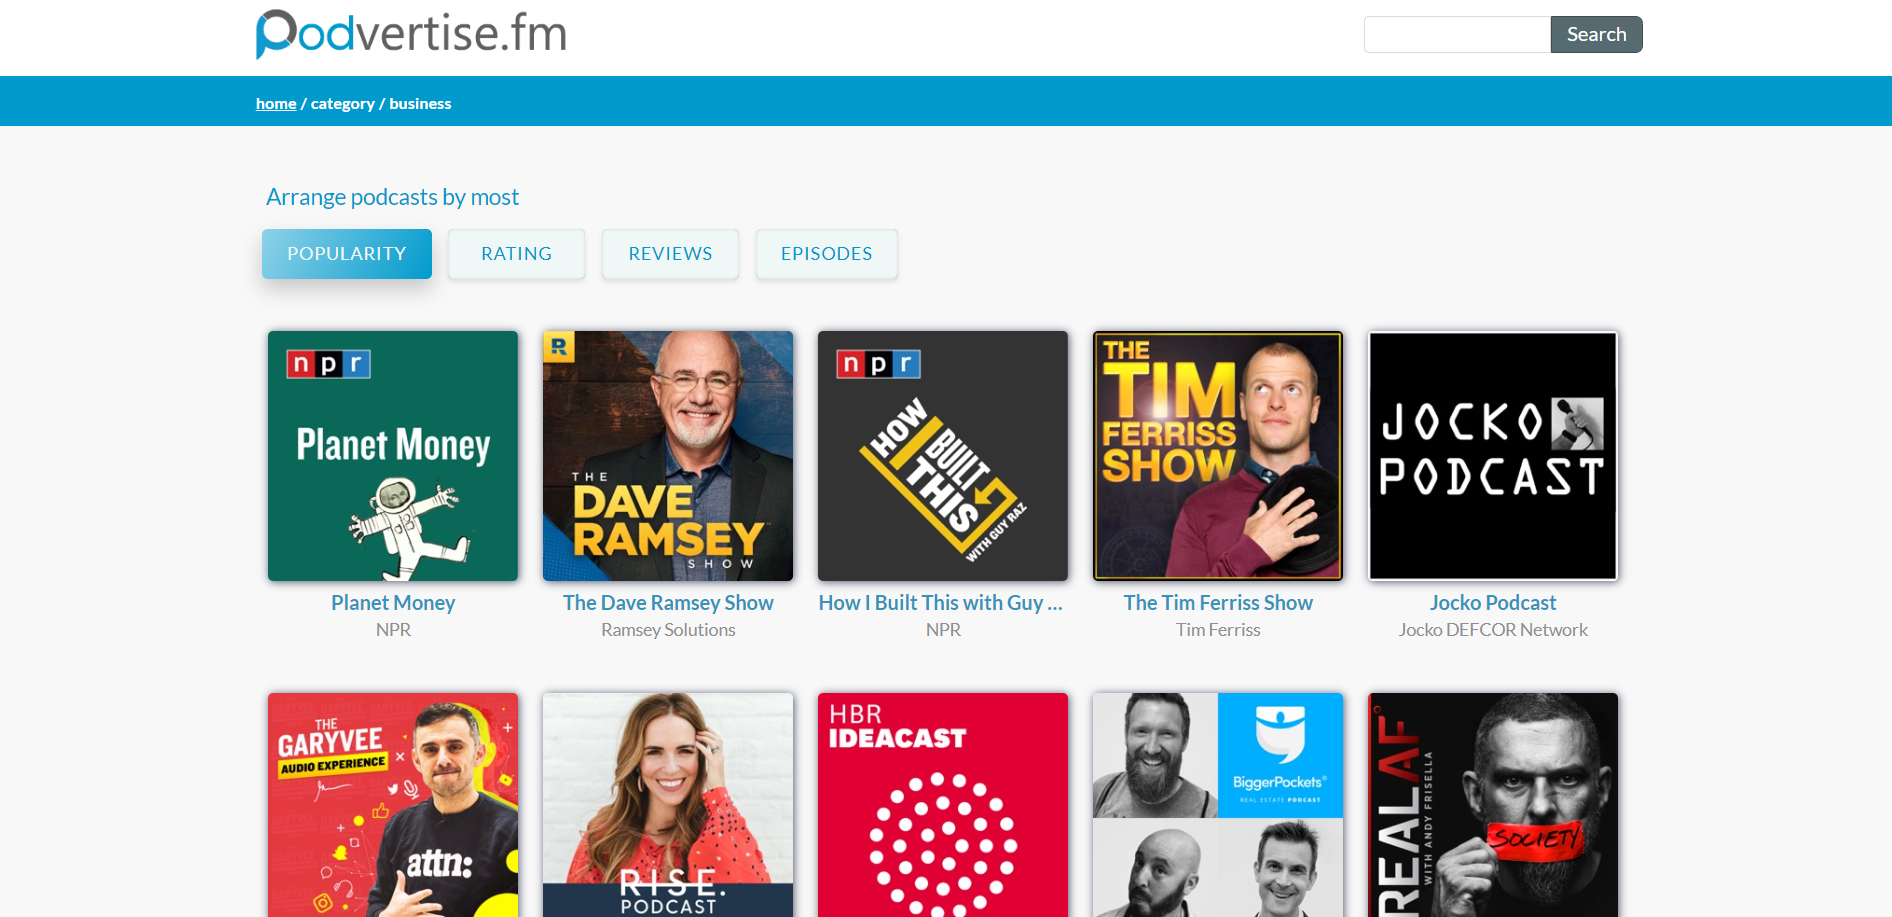Click The Tim Ferriss Show title link
This screenshot has width=1892, height=917.
click(x=1218, y=603)
